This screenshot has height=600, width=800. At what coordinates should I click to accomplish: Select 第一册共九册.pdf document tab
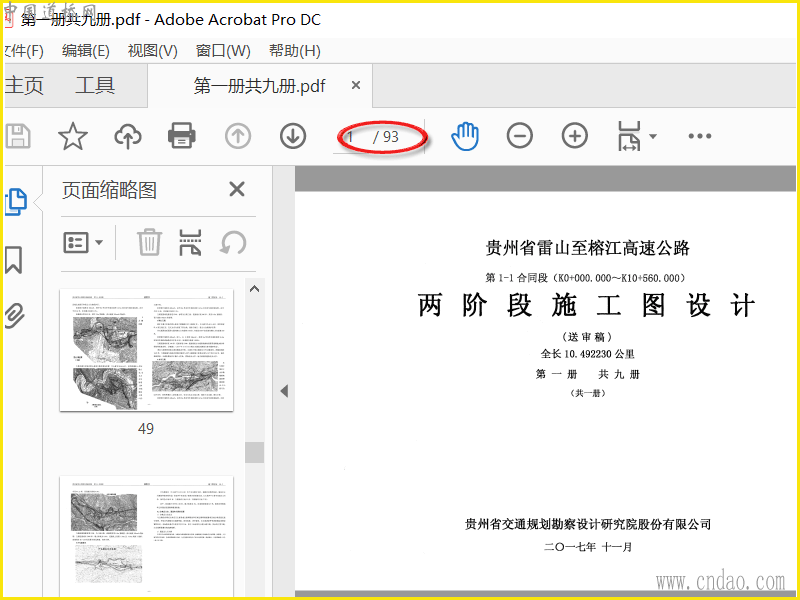pos(259,86)
